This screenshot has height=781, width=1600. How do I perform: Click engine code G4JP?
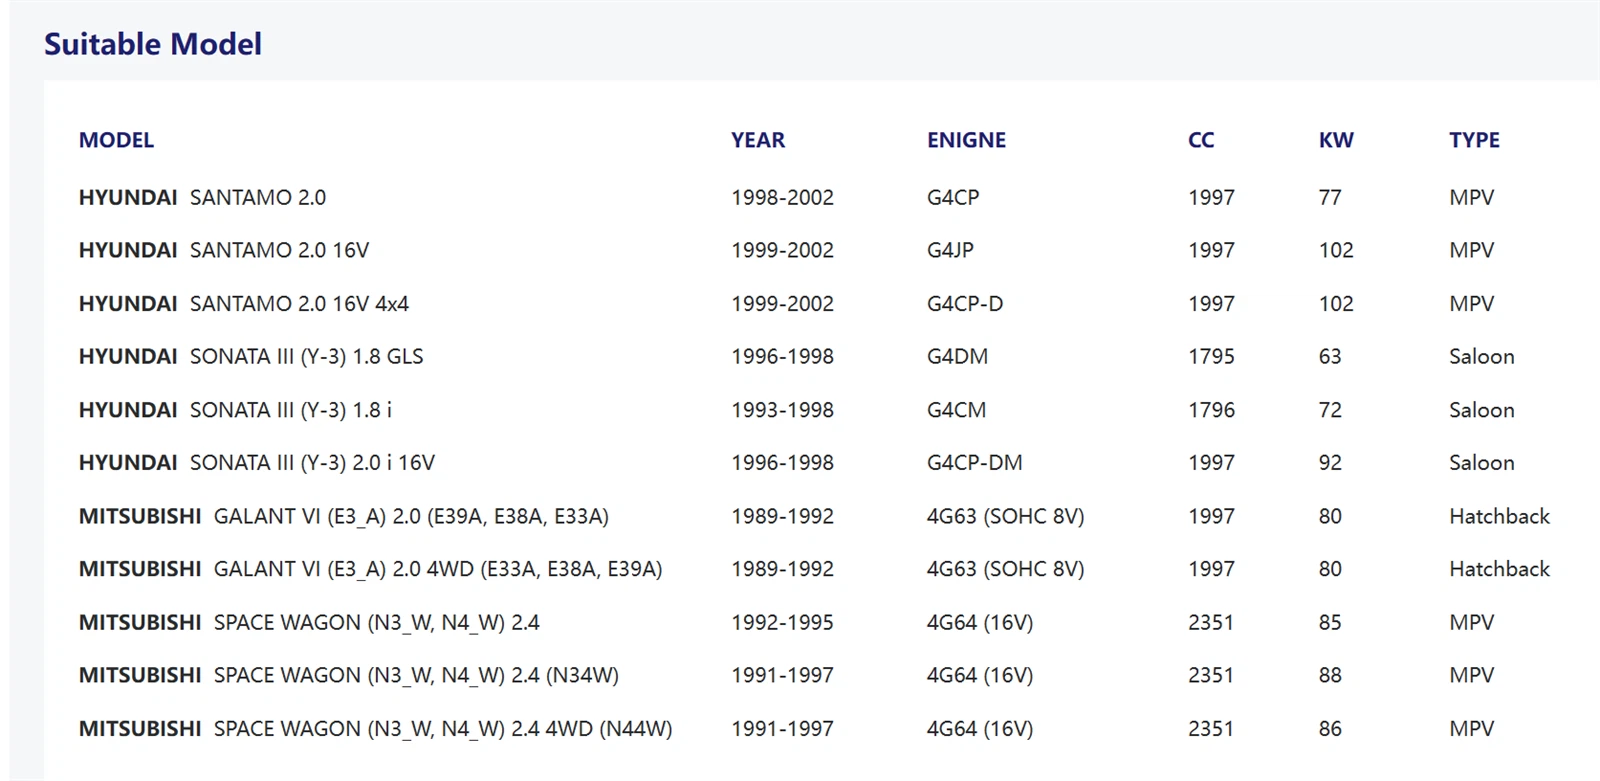950,250
